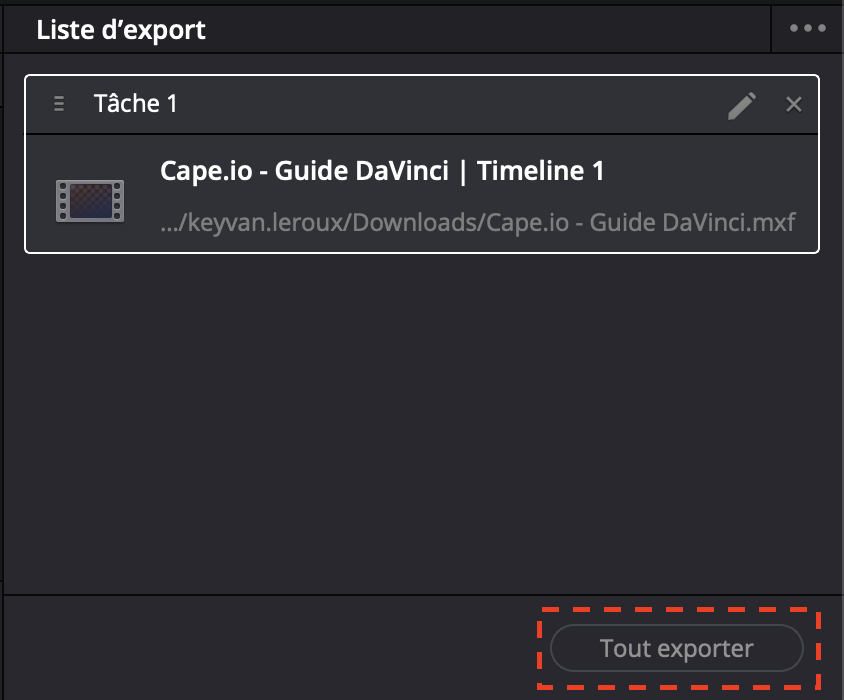Click the 'Liste d'export' panel title
844x700 pixels.
point(120,29)
